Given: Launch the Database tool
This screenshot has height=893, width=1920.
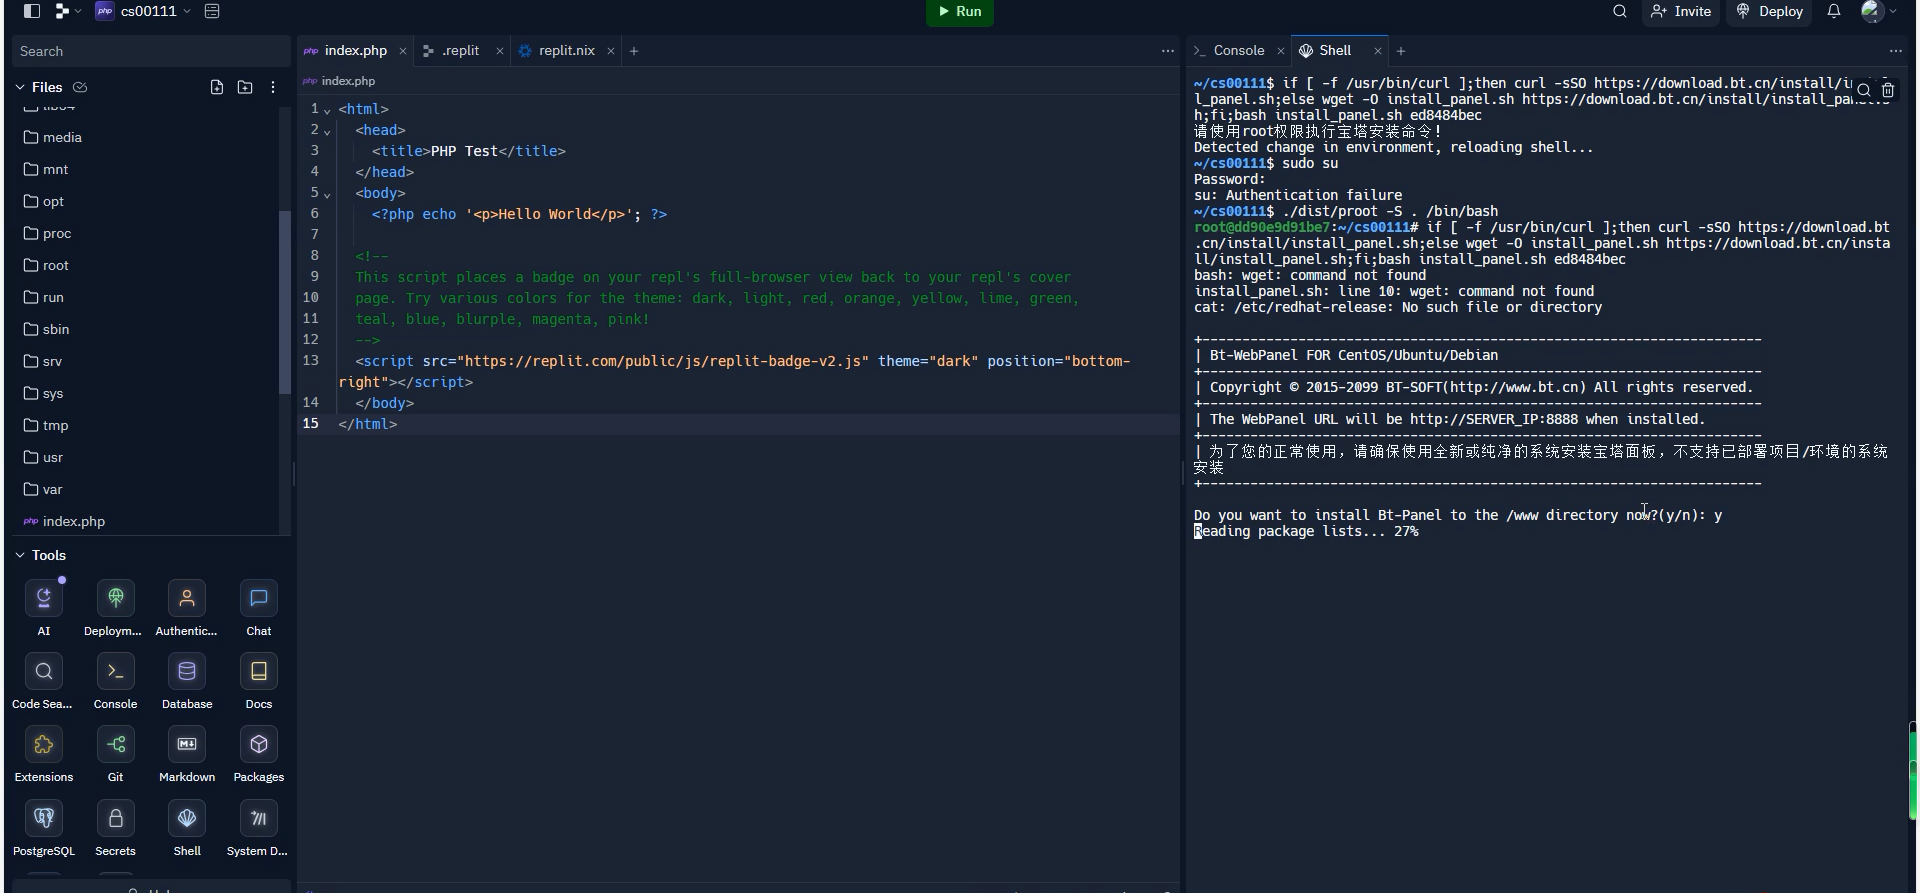Looking at the screenshot, I should pyautogui.click(x=187, y=672).
